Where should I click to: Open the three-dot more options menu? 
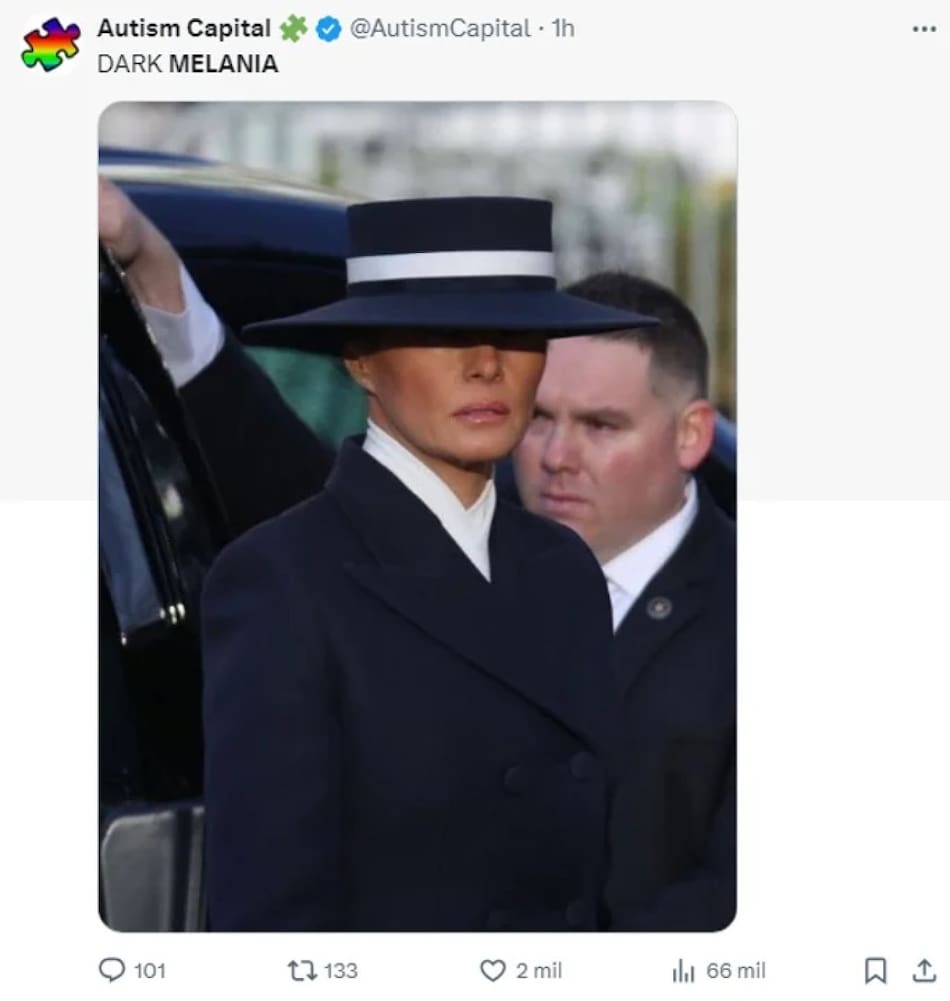925,29
